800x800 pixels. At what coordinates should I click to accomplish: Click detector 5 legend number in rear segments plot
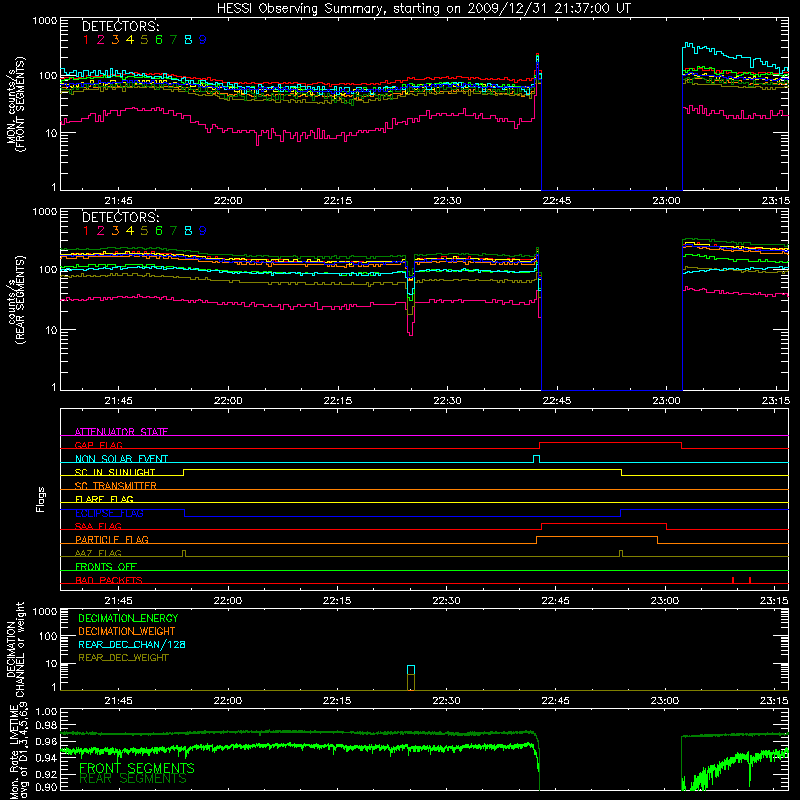(x=144, y=231)
